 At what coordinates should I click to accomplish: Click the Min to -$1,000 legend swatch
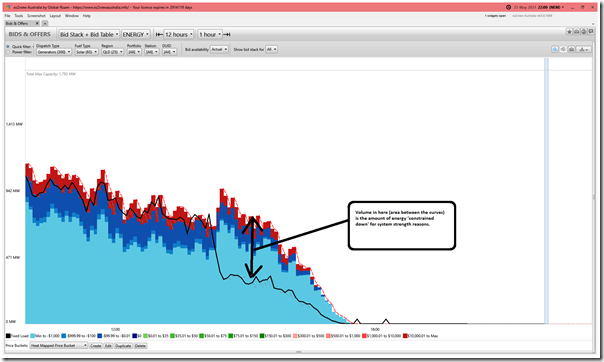point(33,336)
